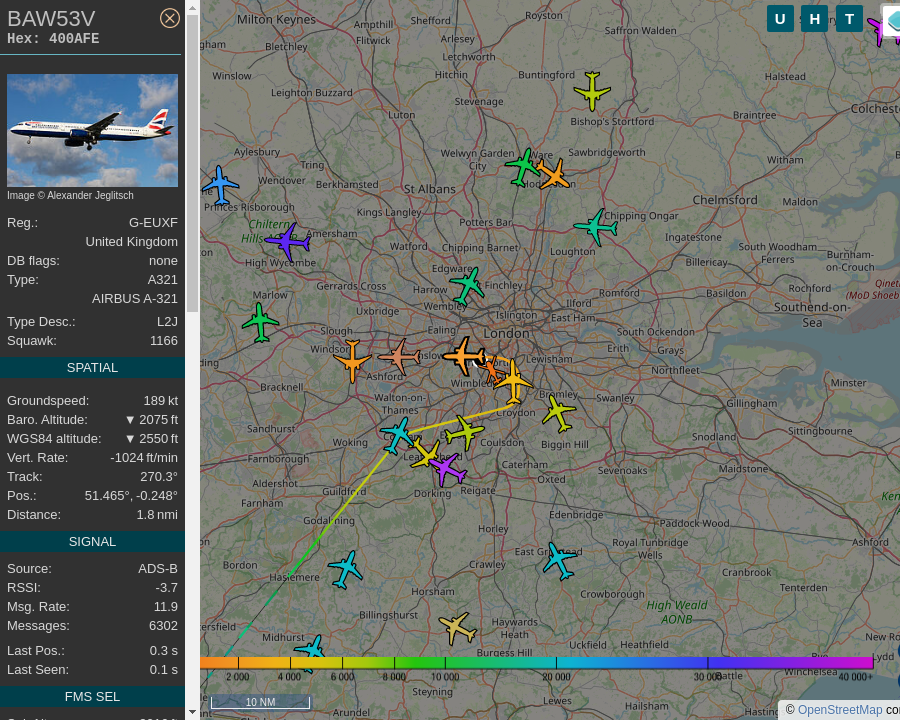
Task: Click the Type Desc. value L2J
Action: [x=168, y=322]
